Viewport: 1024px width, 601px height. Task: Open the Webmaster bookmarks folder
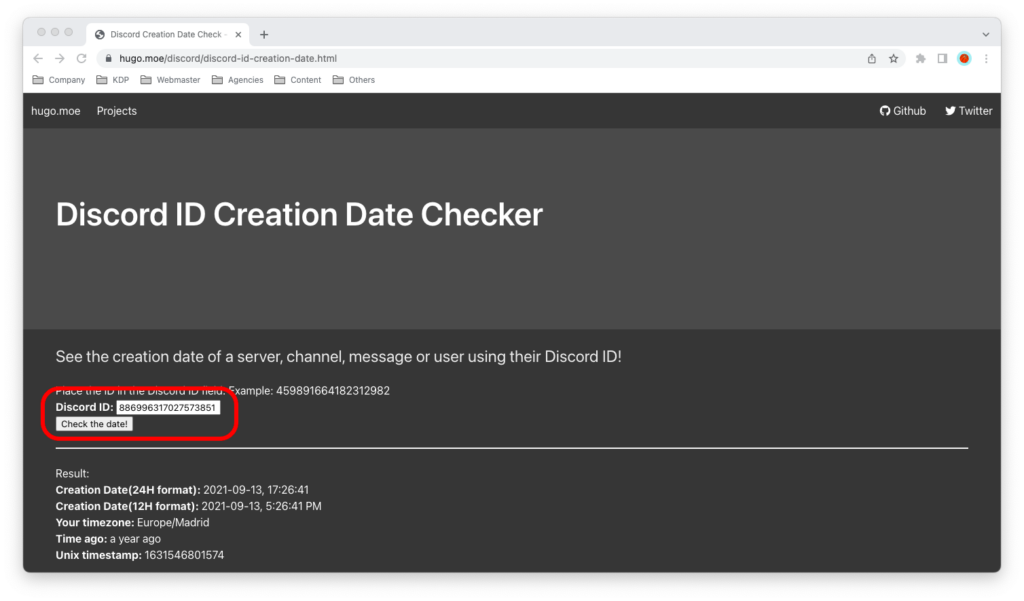click(x=170, y=80)
